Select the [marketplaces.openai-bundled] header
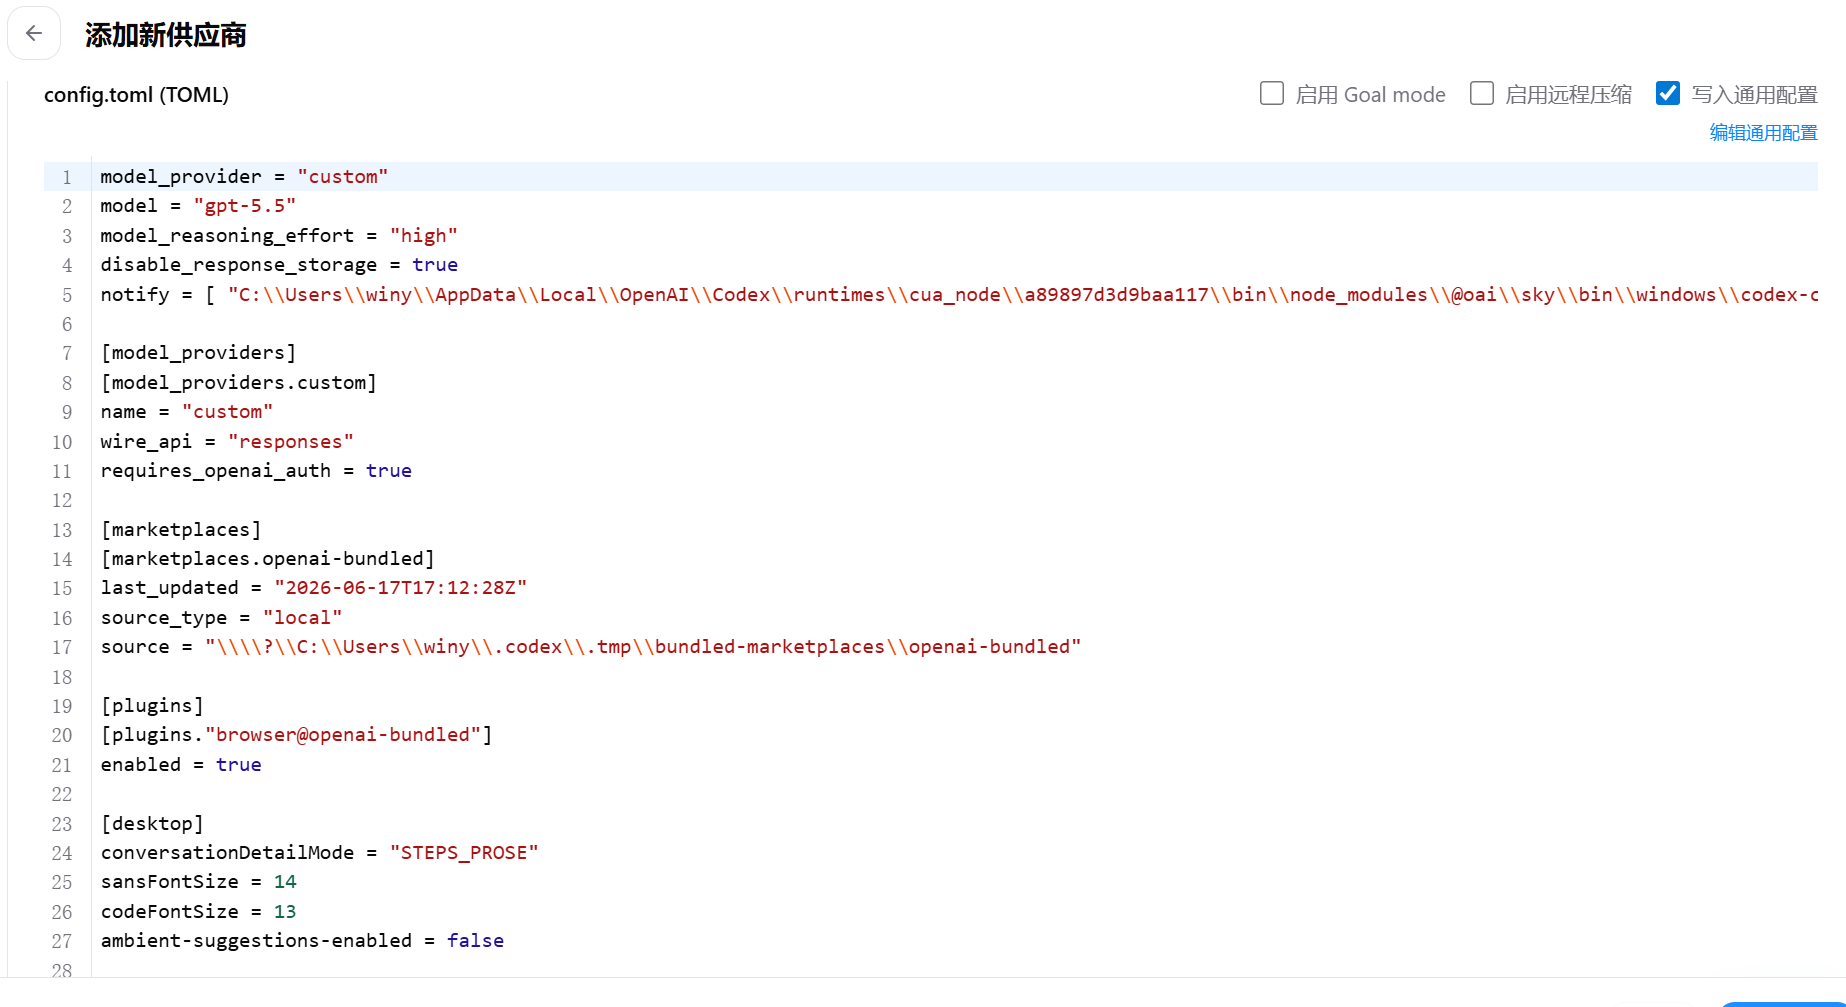Screen dimensions: 1846x1007 point(268,559)
